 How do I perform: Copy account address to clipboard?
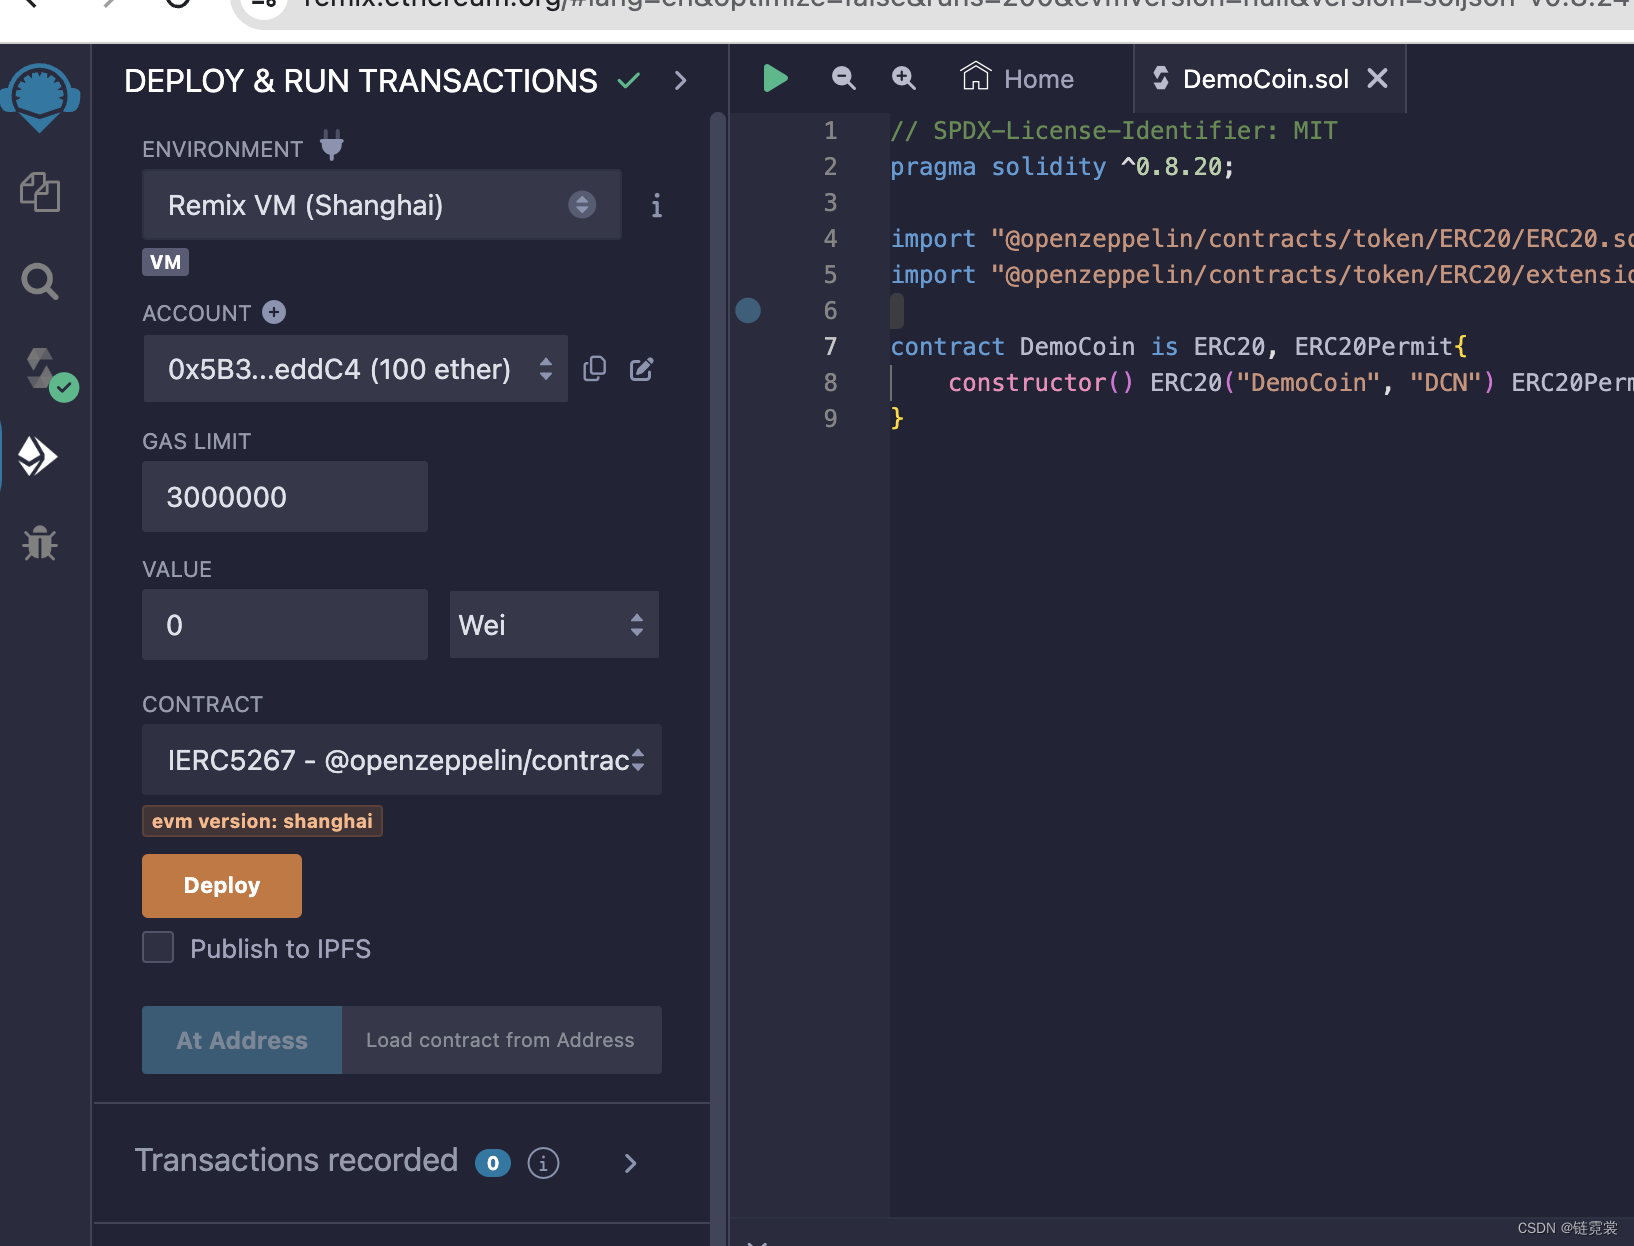tap(595, 369)
